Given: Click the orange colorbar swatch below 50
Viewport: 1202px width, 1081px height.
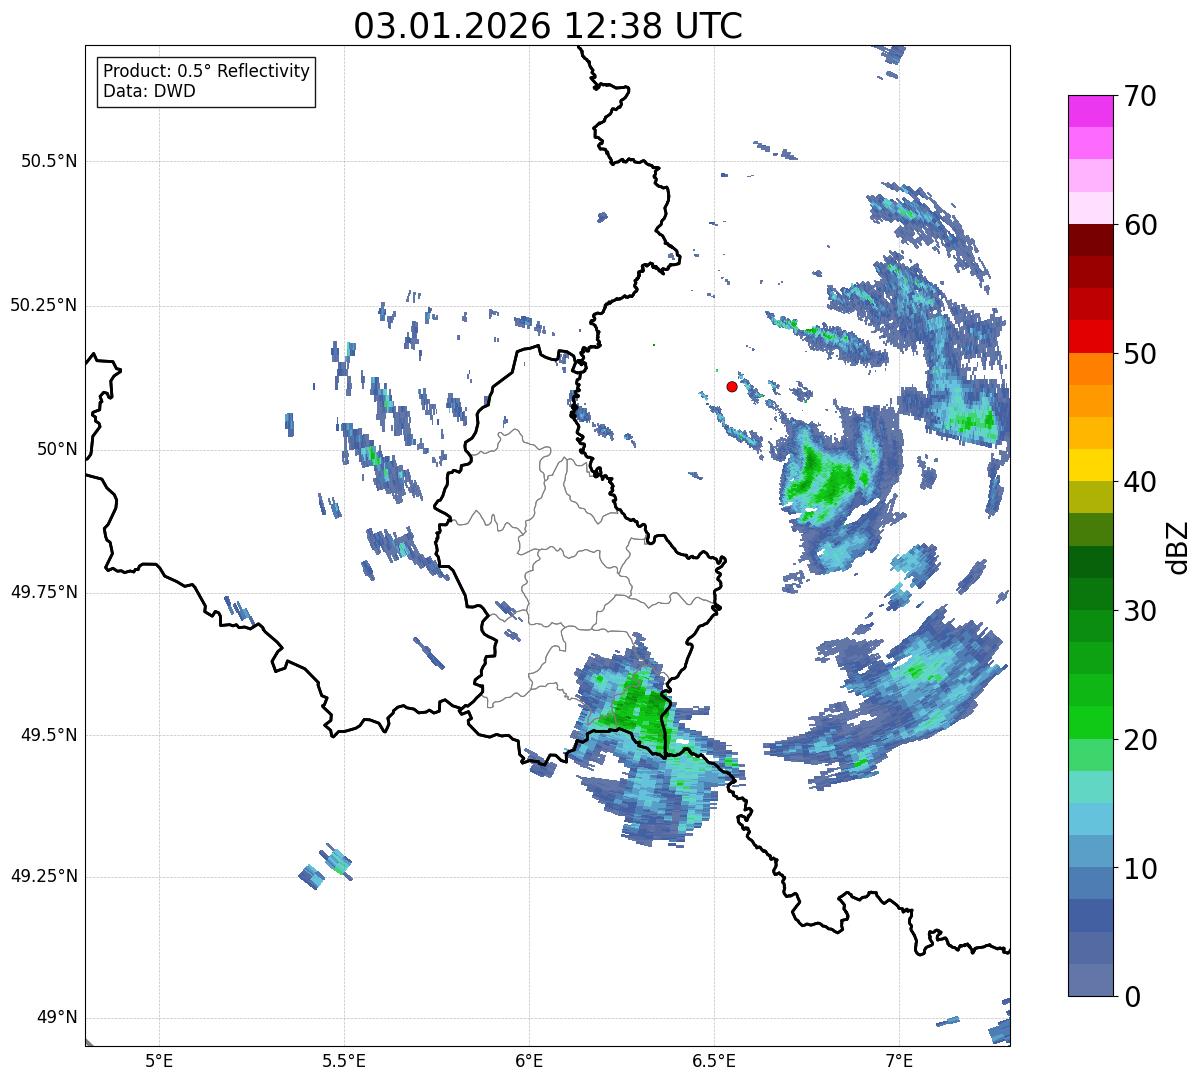Looking at the screenshot, I should 1090,369.
